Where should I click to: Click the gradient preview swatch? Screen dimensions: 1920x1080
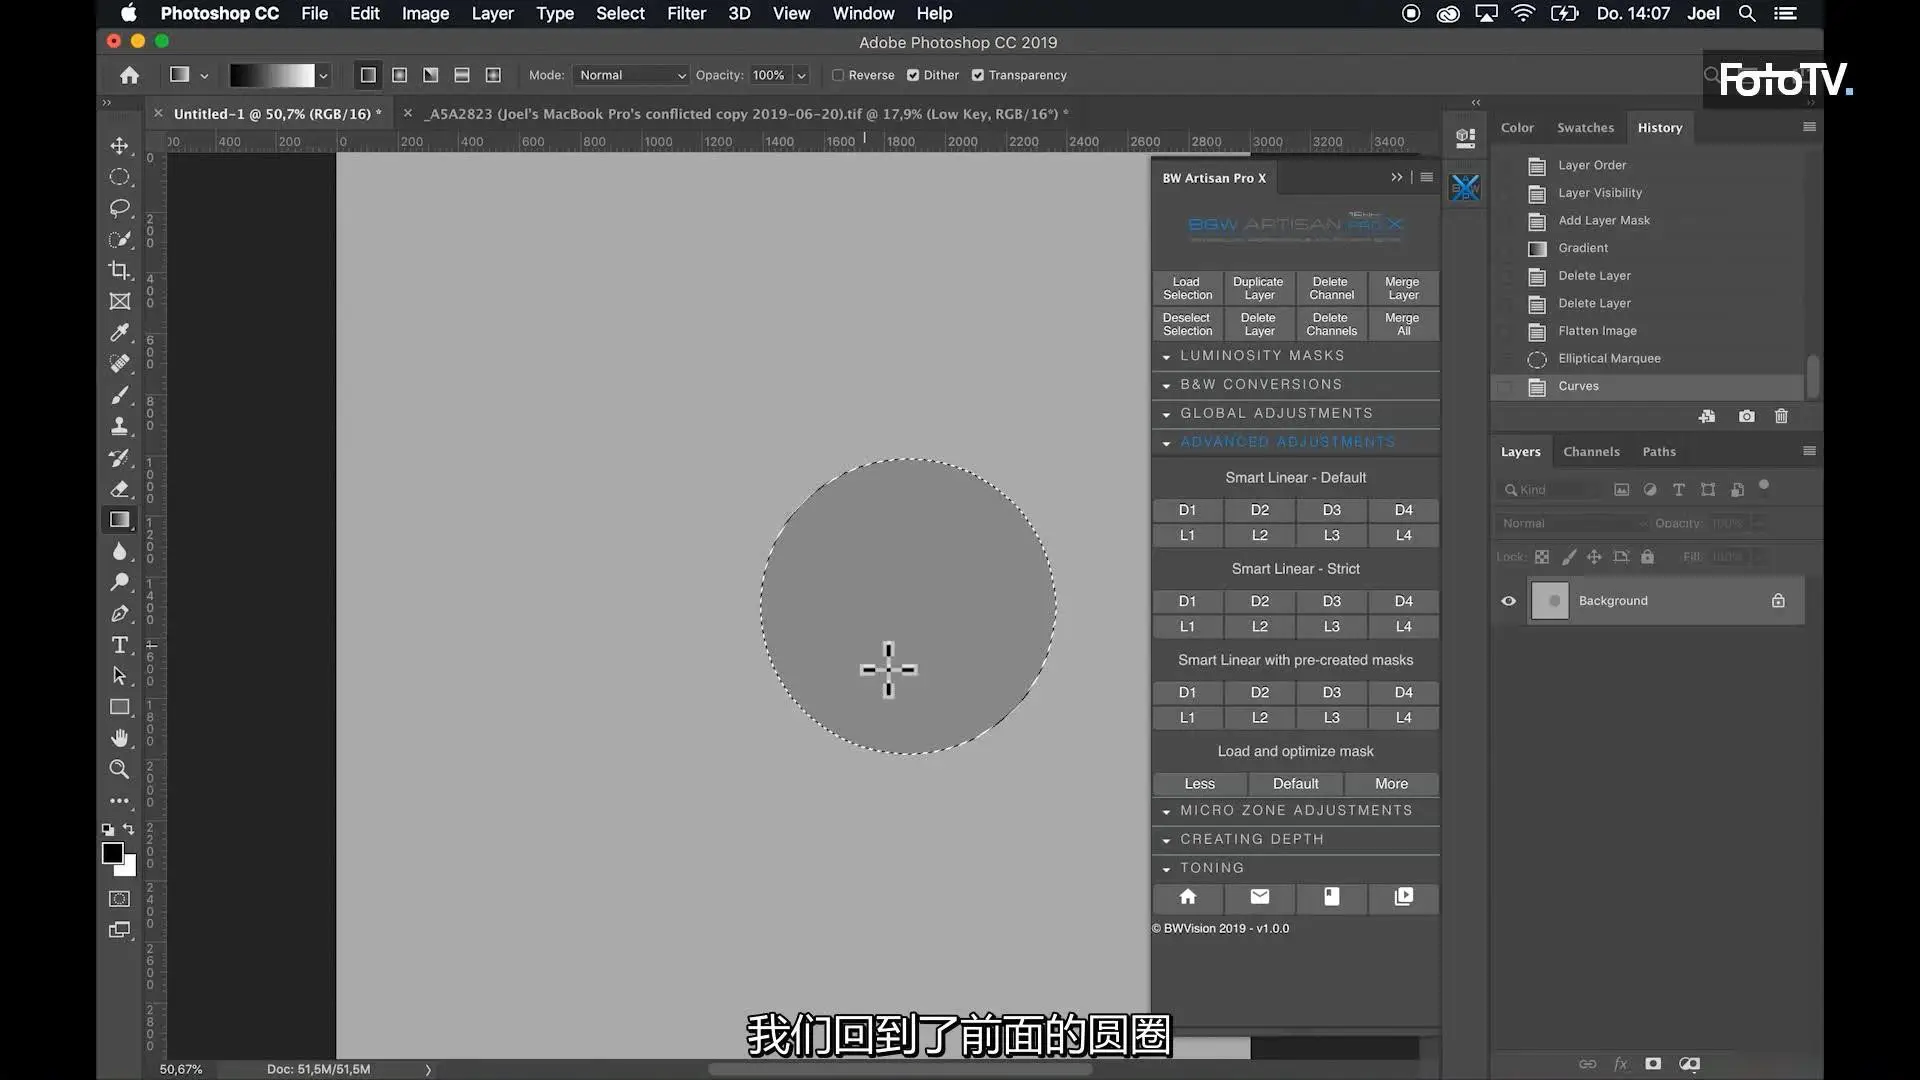click(x=272, y=75)
